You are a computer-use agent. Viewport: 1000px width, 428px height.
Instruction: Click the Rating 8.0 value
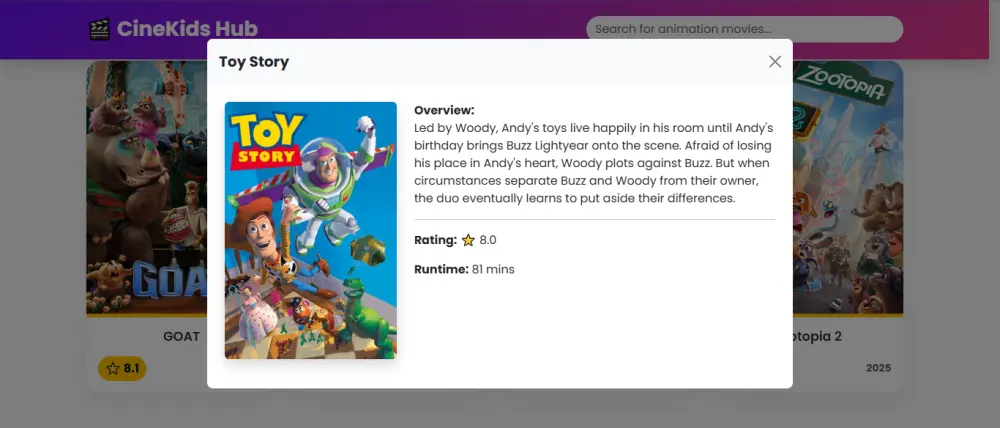tap(488, 240)
